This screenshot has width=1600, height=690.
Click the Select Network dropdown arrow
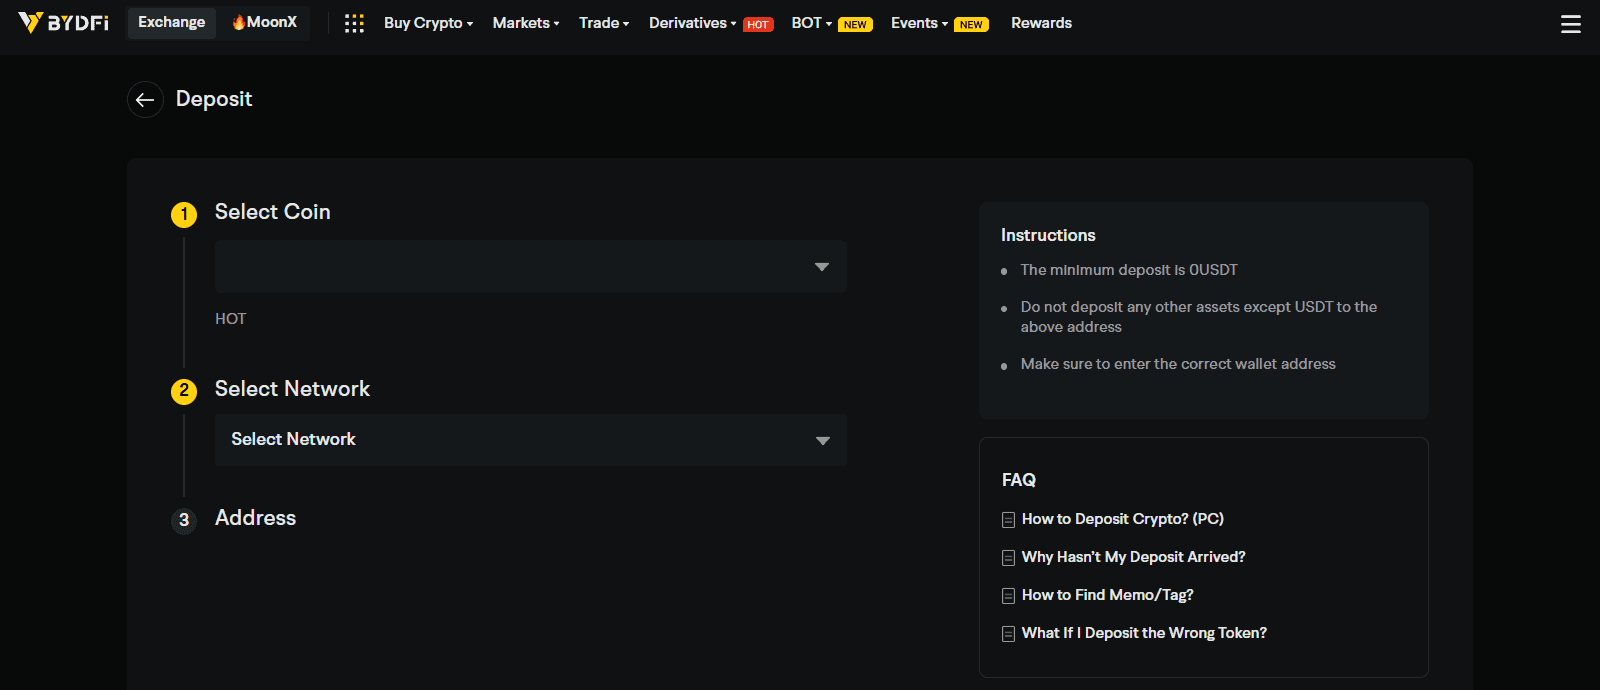point(822,441)
